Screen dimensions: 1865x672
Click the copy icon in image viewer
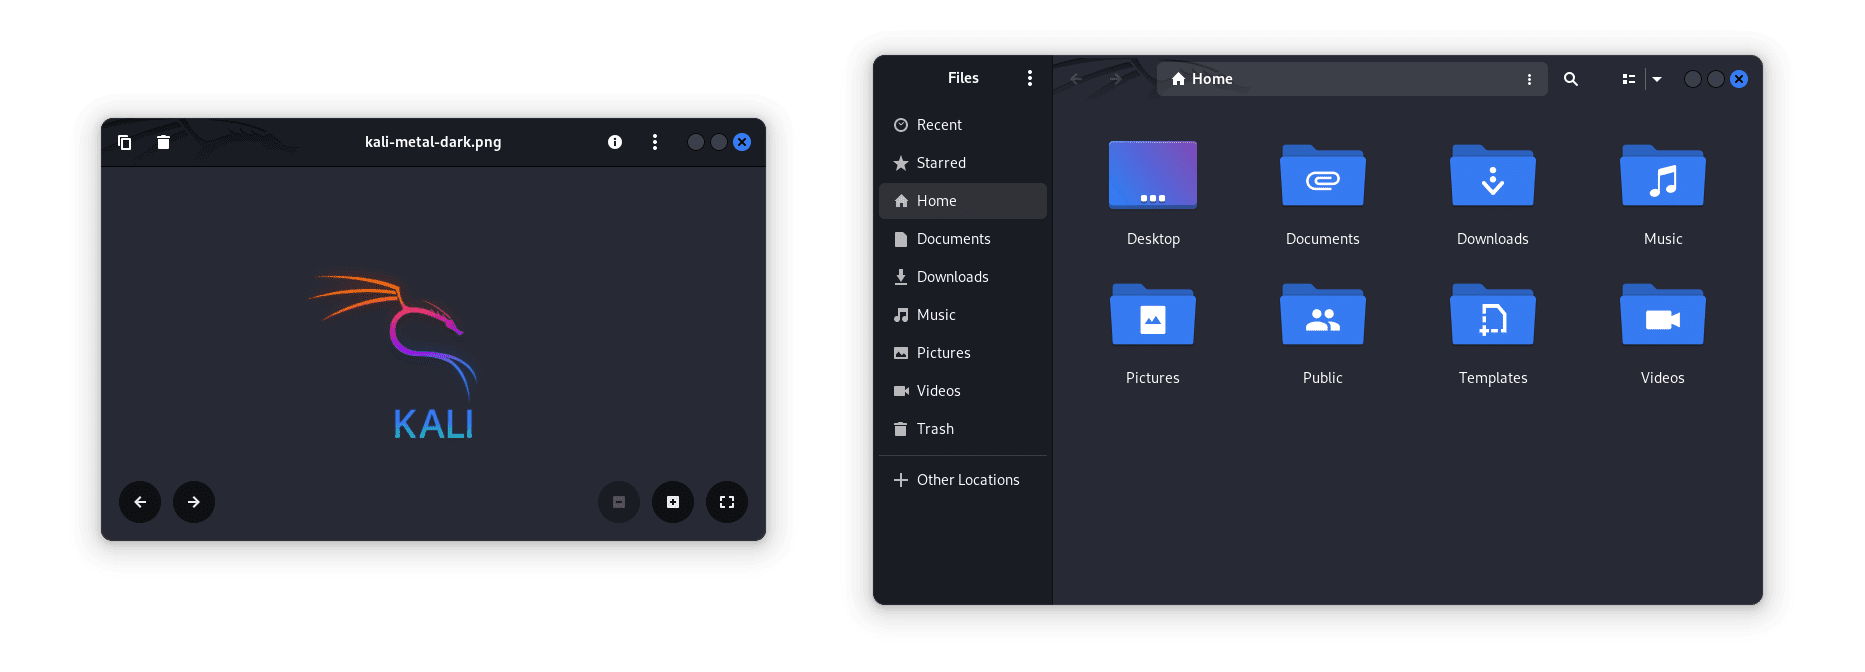pos(124,142)
